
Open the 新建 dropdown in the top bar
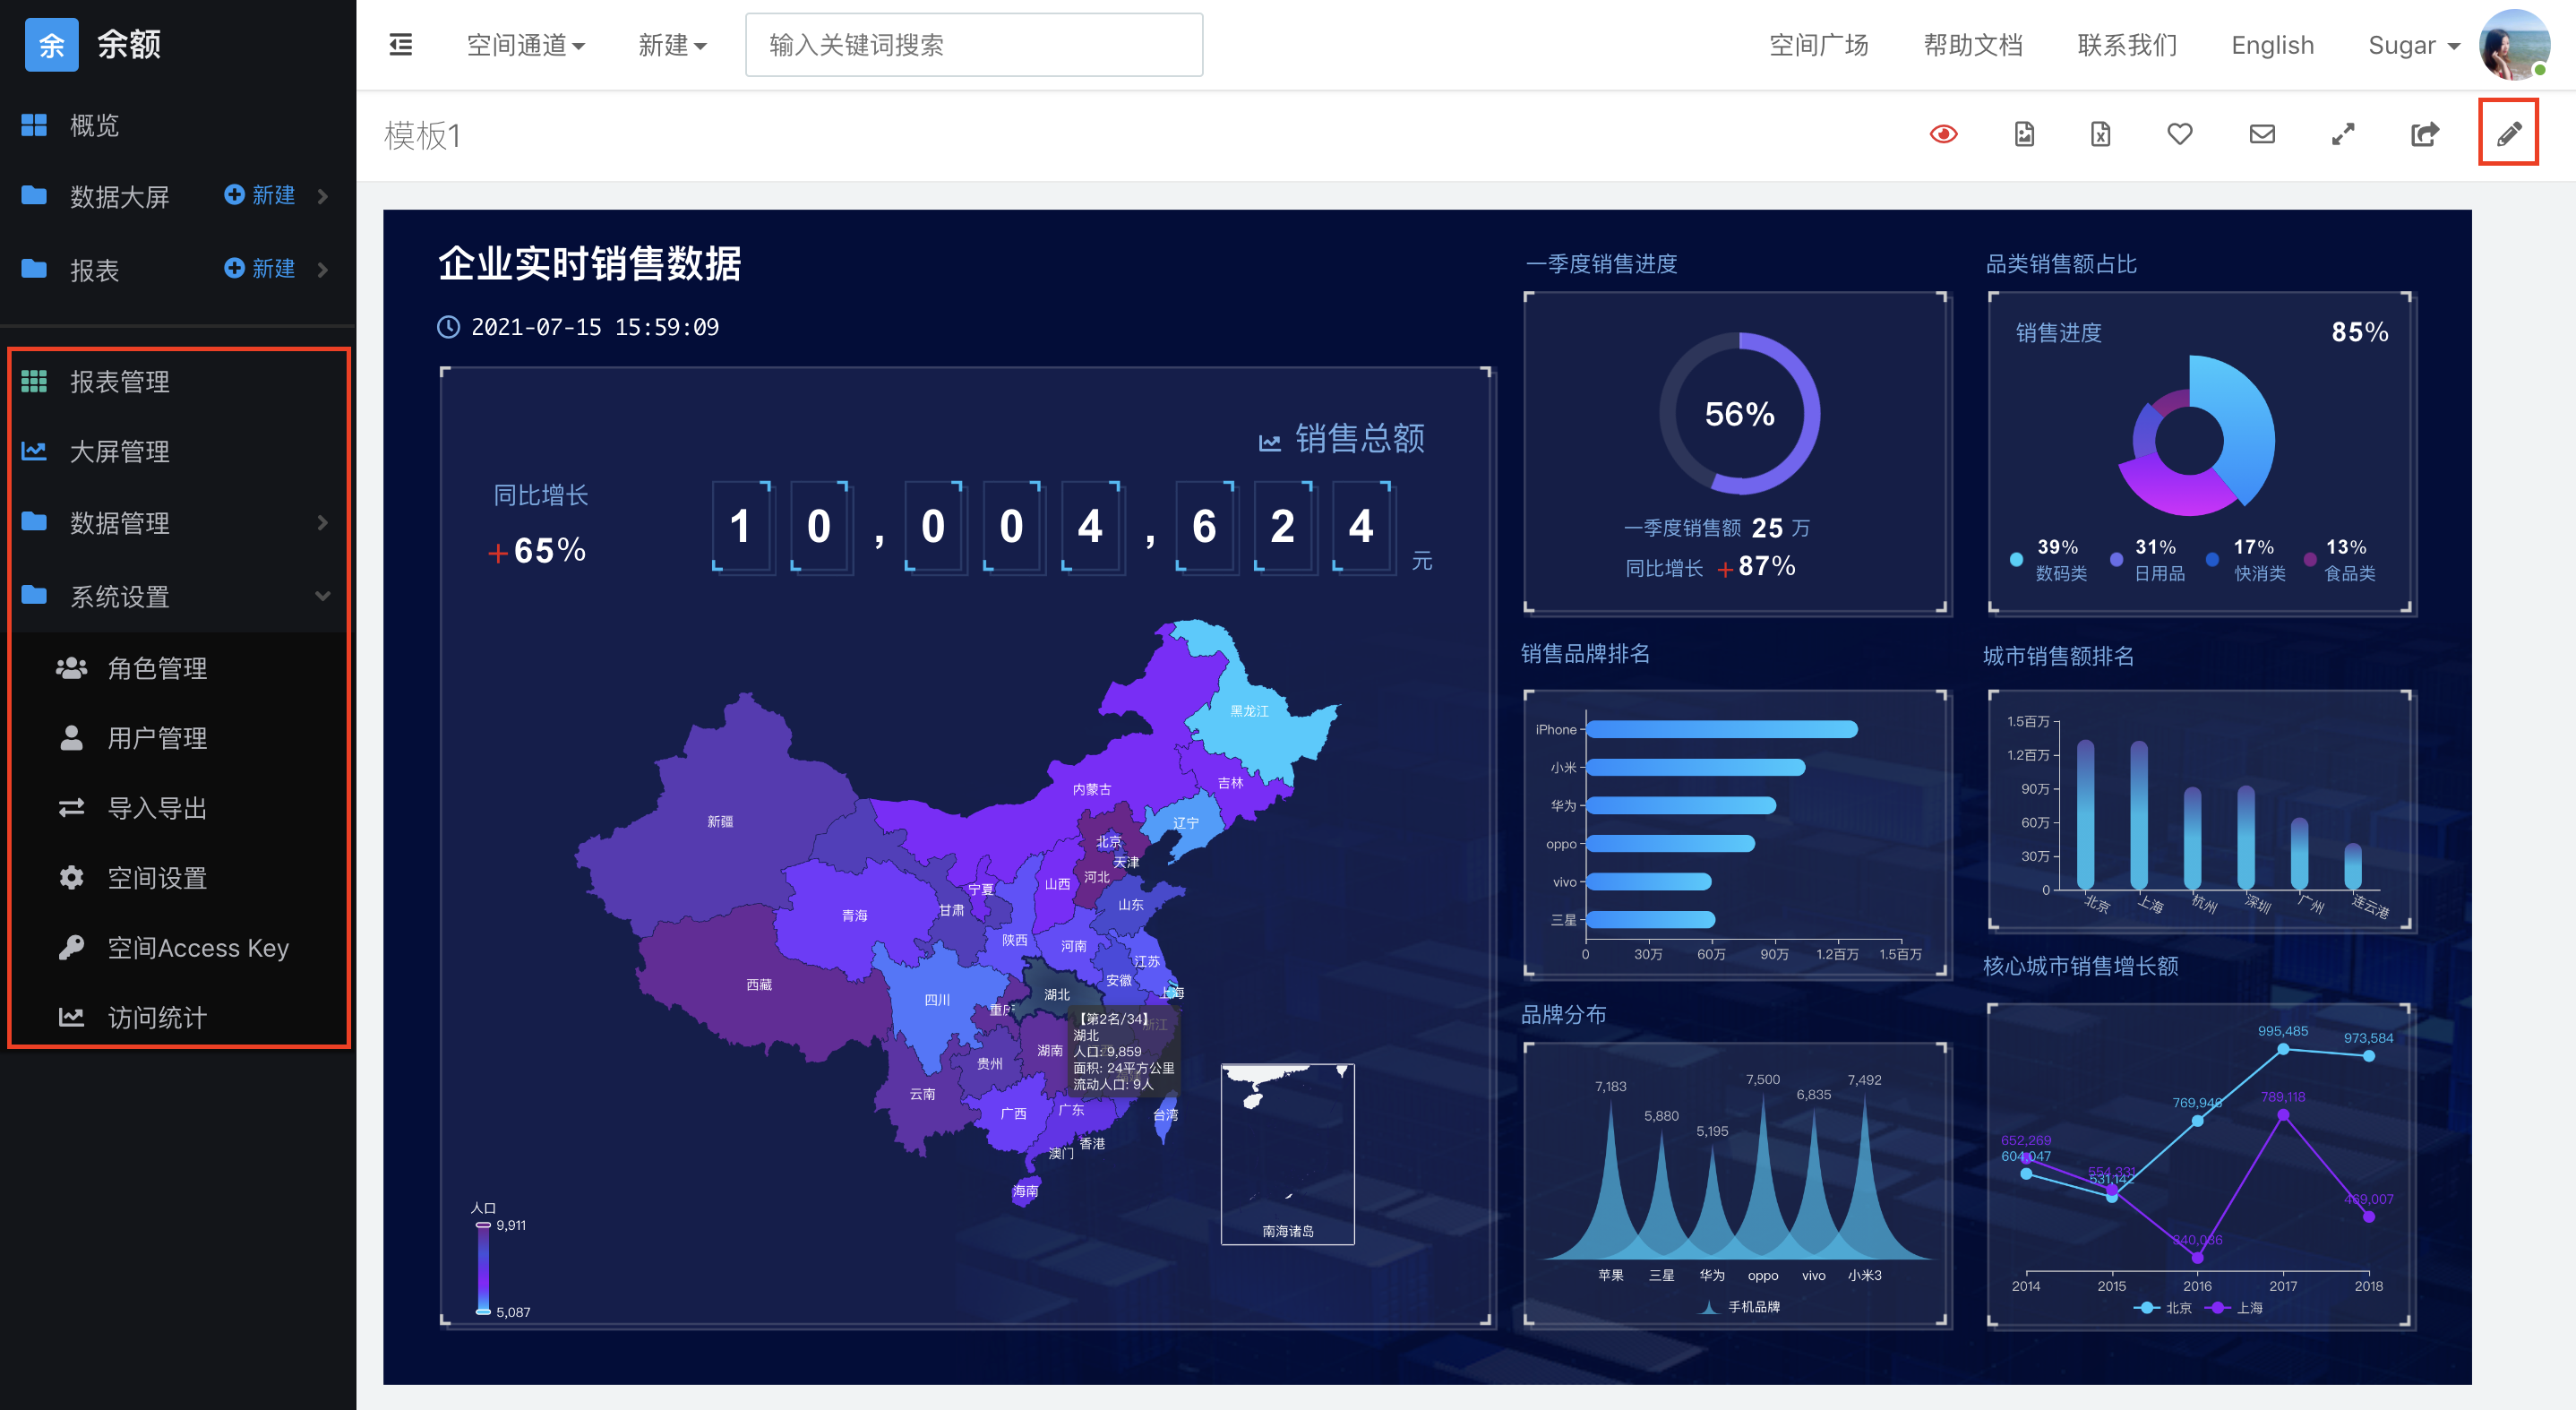pos(672,45)
